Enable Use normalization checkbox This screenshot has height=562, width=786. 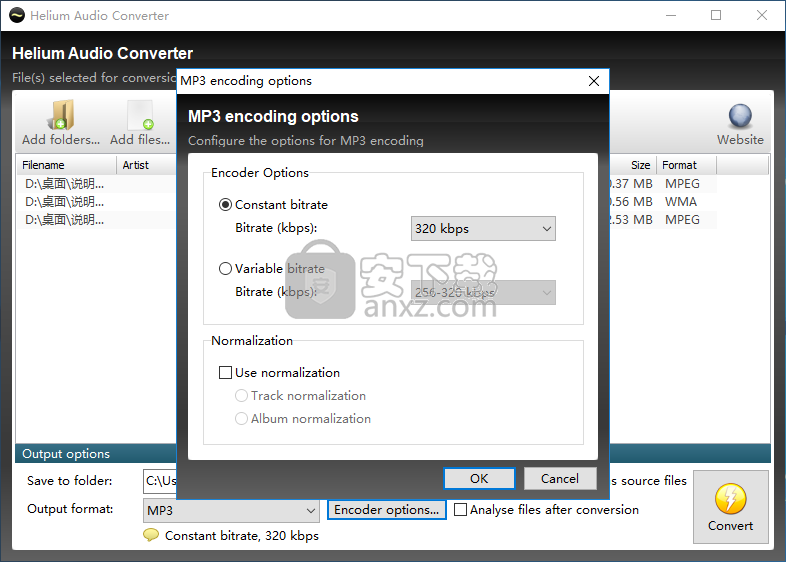click(226, 372)
